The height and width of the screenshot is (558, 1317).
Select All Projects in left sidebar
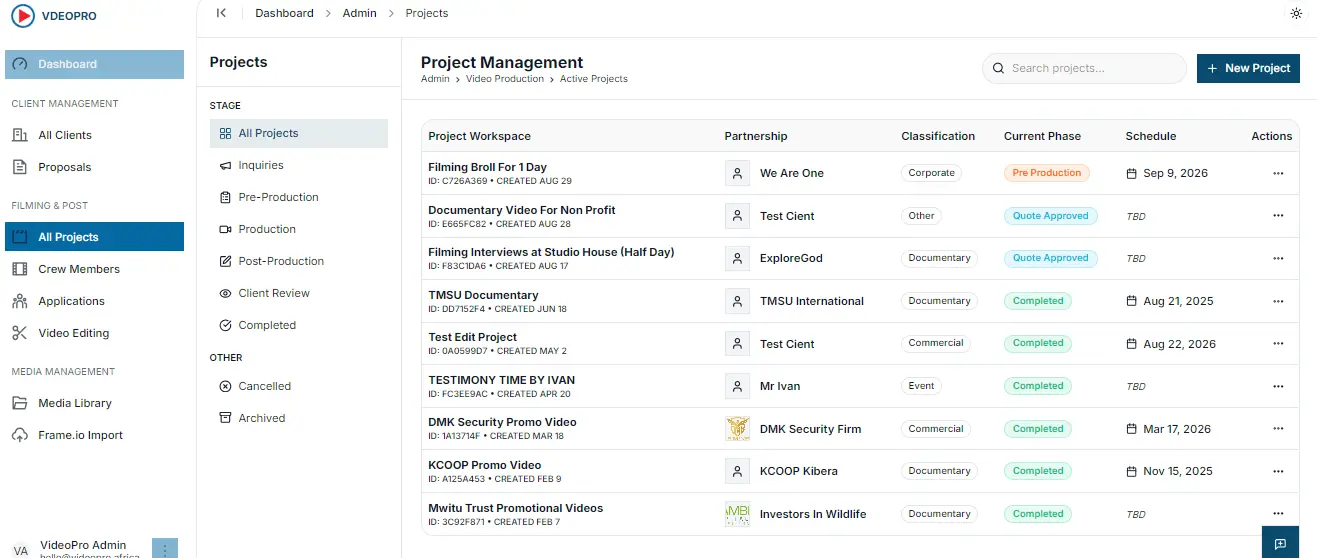(94, 237)
